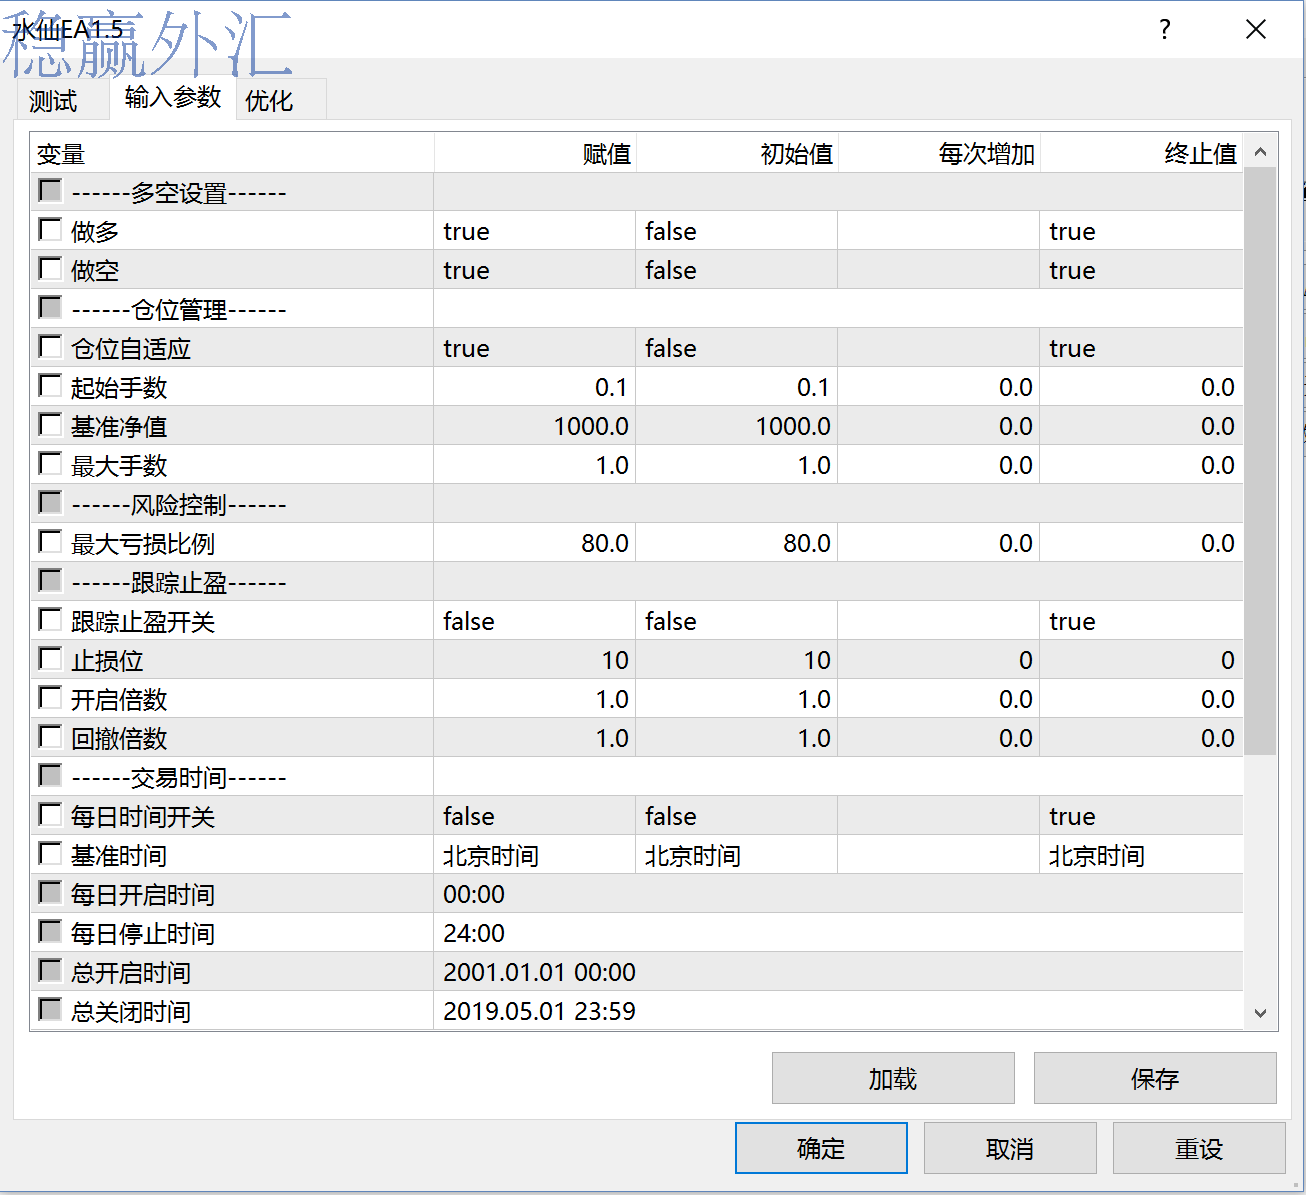Click 开启倍数 赋值 cell 1.0
1306x1195 pixels.
(x=535, y=699)
